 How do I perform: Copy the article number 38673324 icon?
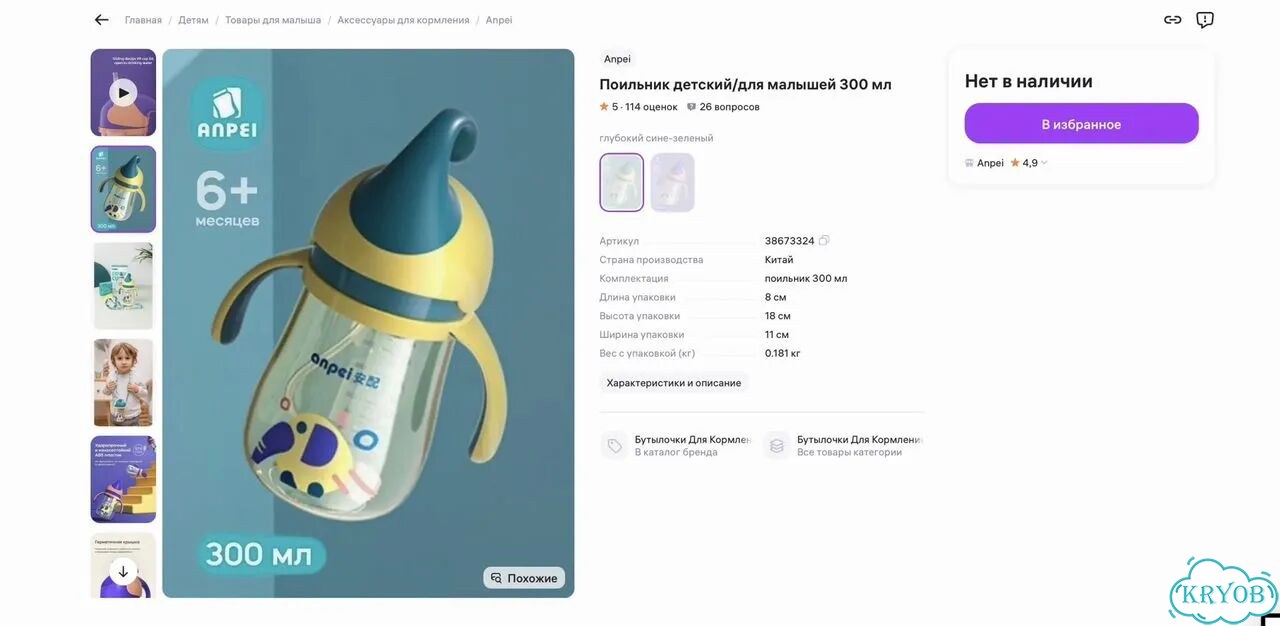(824, 241)
